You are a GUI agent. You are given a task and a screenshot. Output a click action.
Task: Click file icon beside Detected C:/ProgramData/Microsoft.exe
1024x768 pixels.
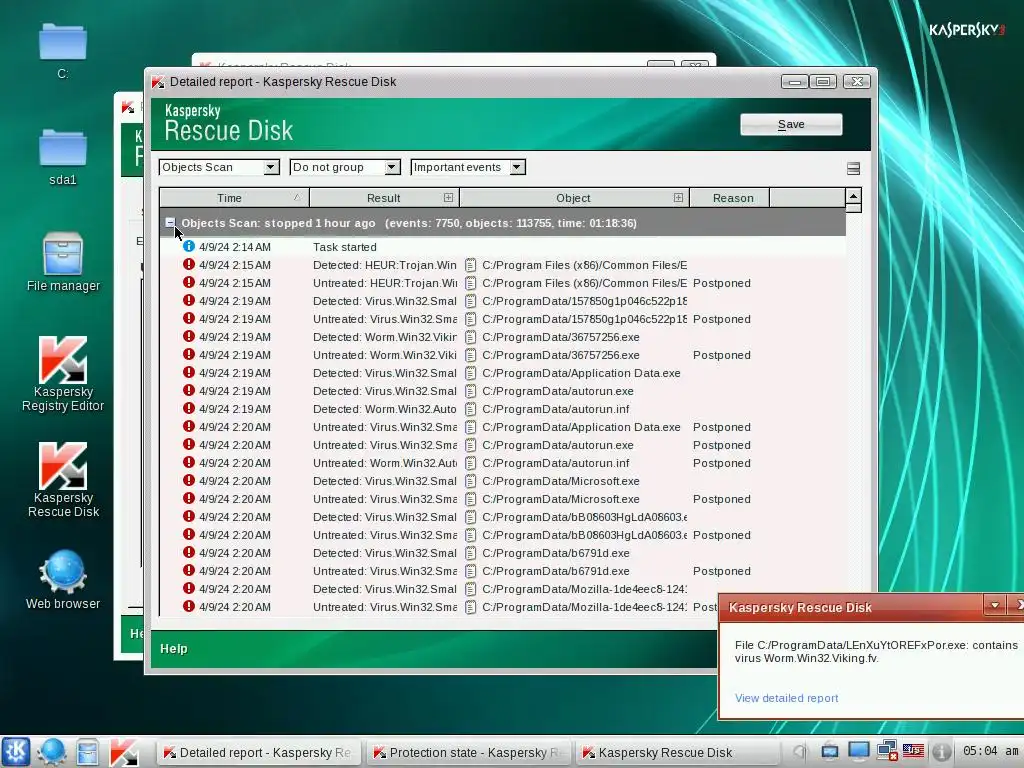tap(470, 481)
